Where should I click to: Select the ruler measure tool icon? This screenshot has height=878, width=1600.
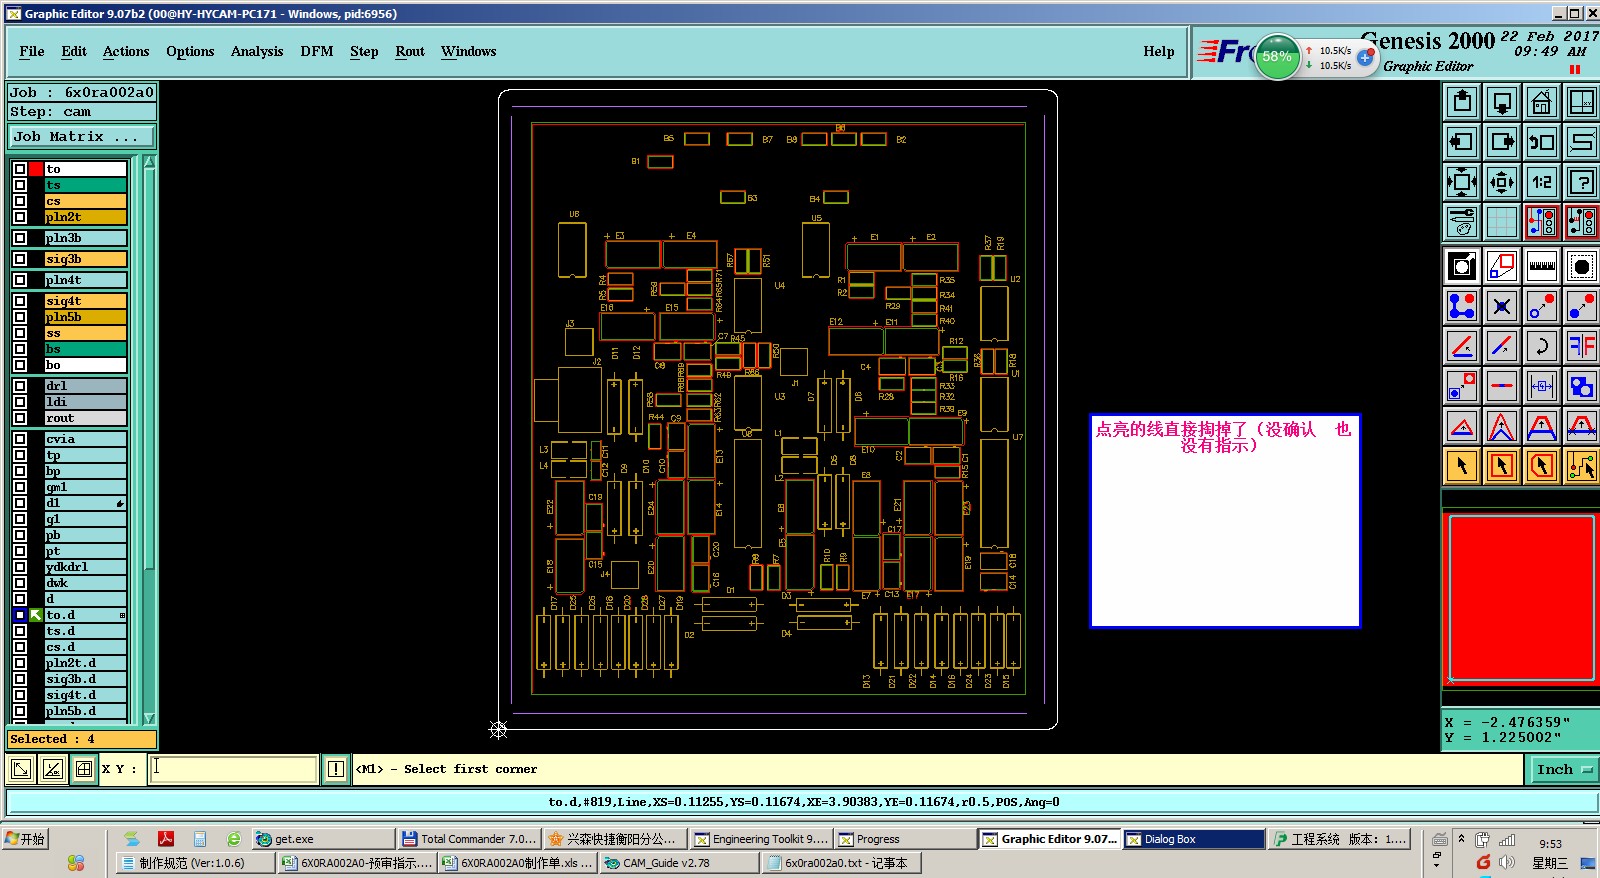point(1542,266)
